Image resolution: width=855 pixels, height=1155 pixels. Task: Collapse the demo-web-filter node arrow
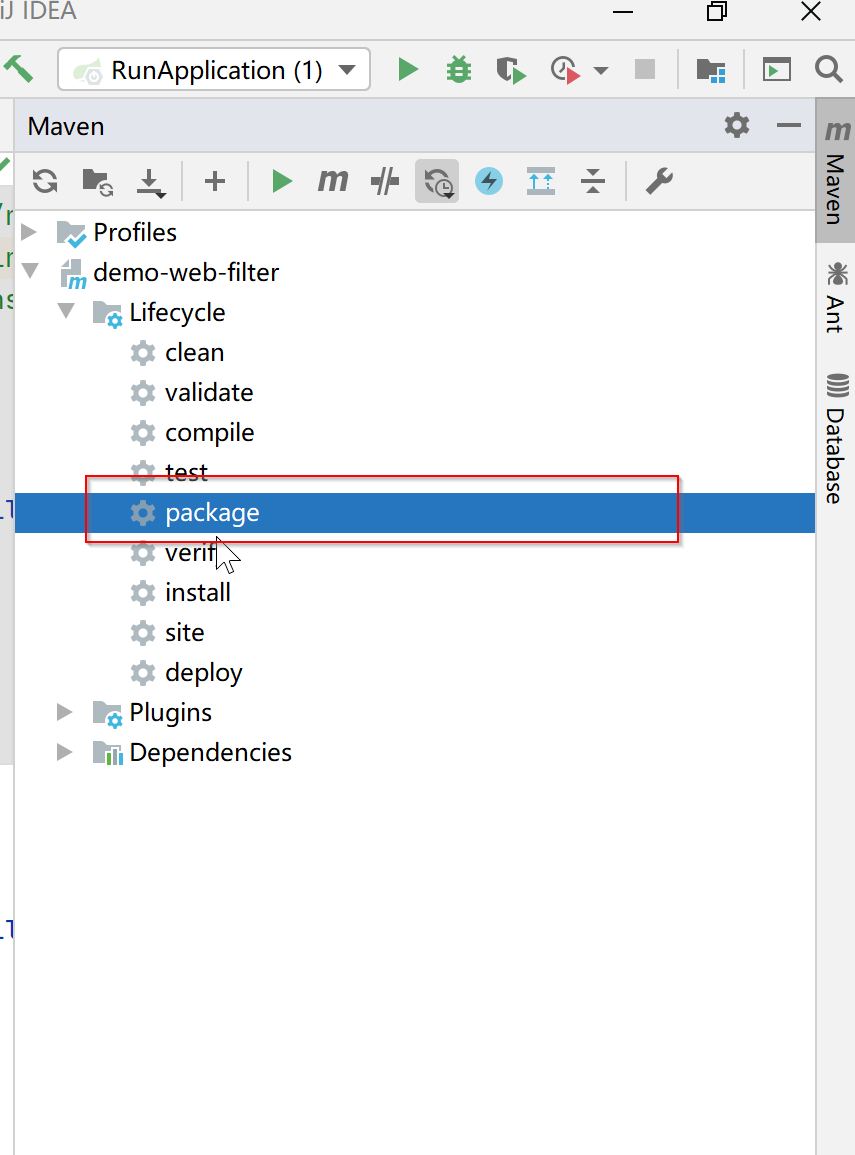(x=31, y=271)
